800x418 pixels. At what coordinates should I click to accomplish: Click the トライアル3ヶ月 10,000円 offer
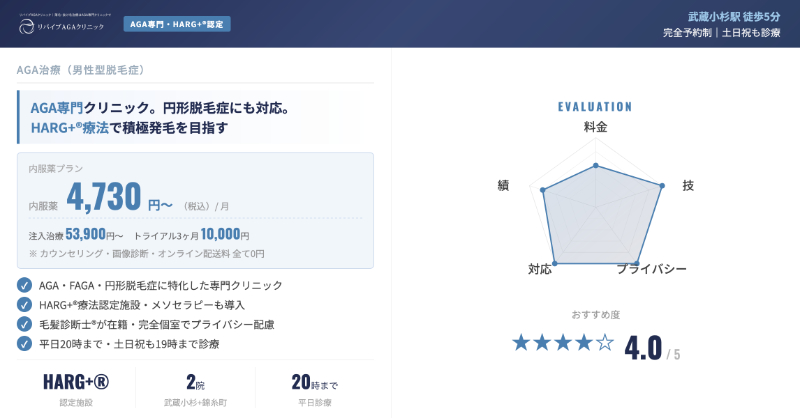(x=191, y=235)
